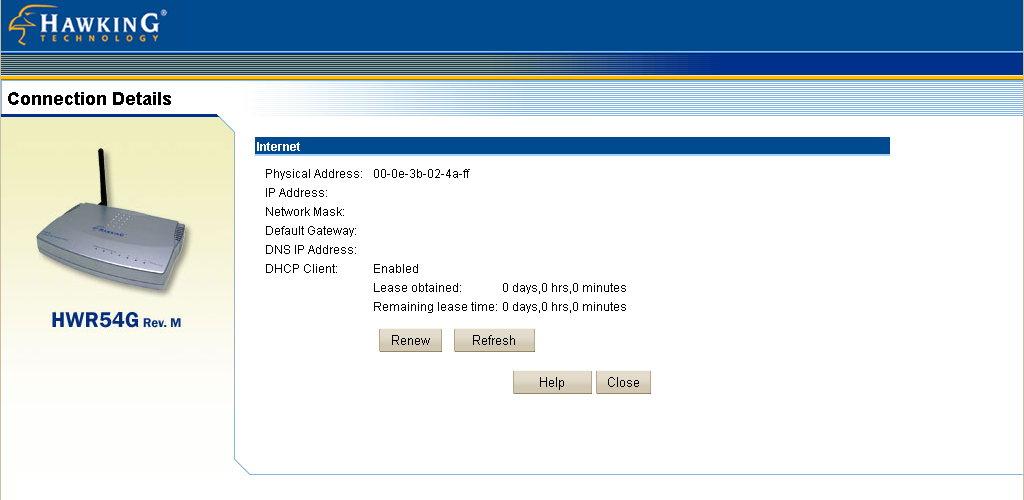Click the Connection Details page title
Image resolution: width=1024 pixels, height=500 pixels.
coord(89,99)
